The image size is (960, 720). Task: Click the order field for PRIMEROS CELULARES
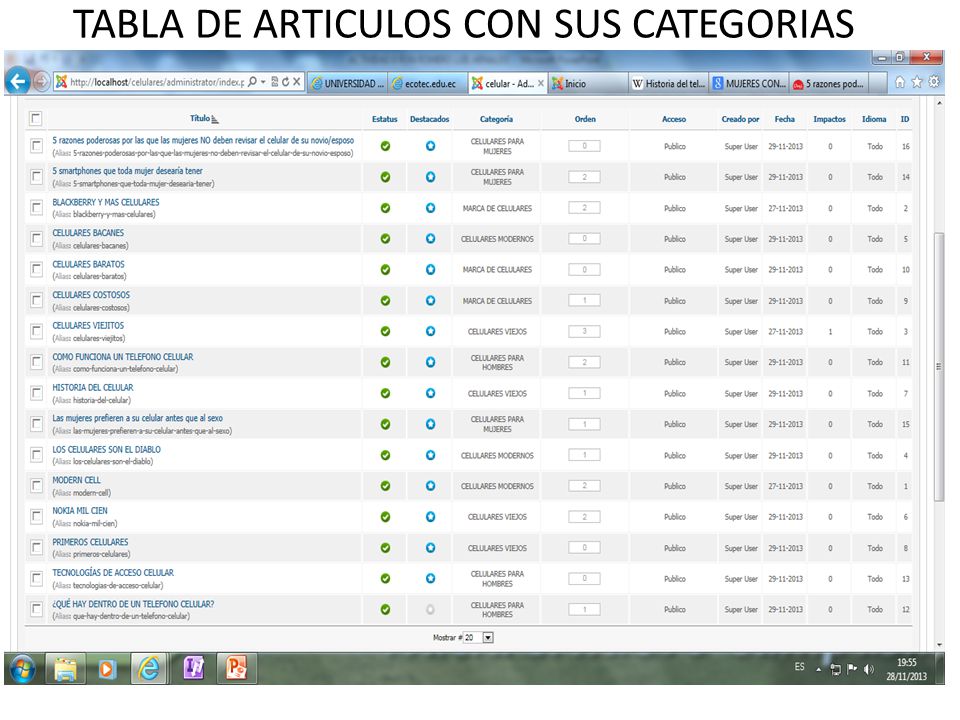point(584,548)
